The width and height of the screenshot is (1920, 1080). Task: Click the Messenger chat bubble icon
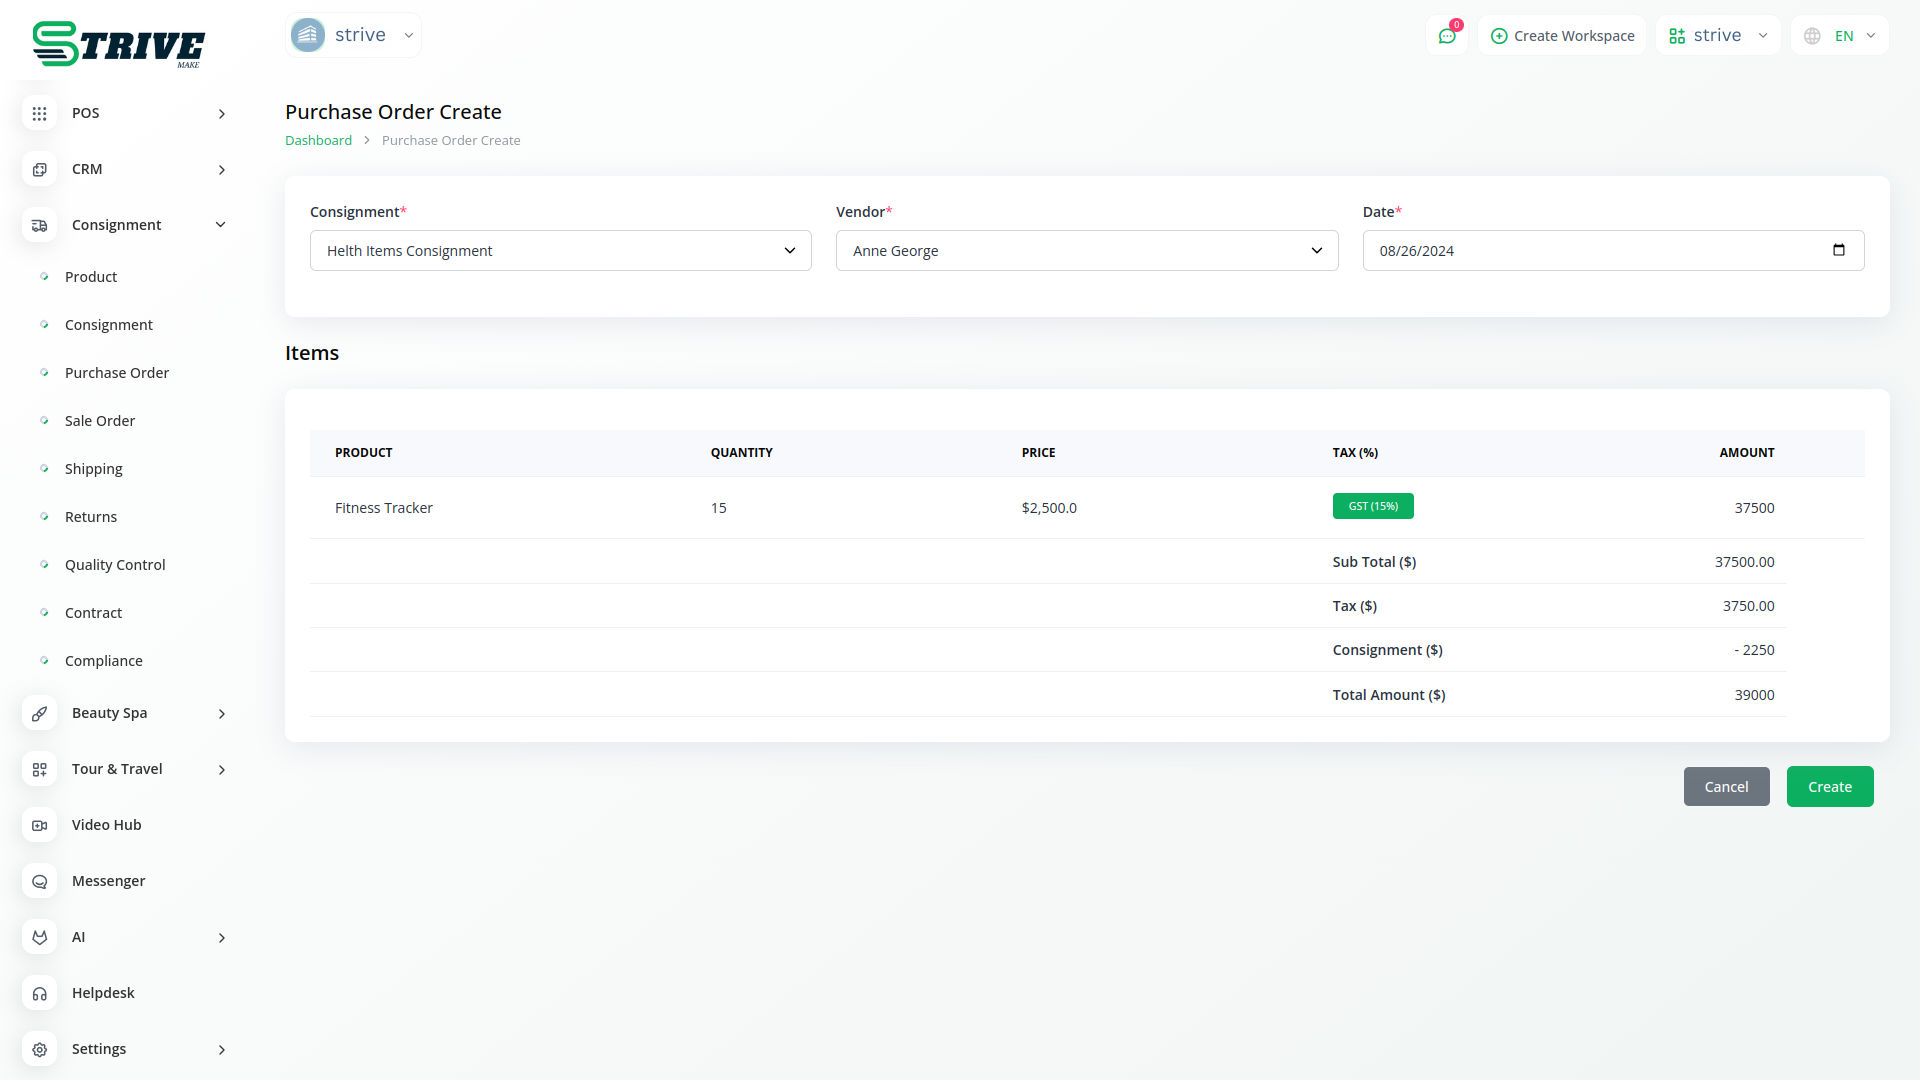[x=39, y=881]
